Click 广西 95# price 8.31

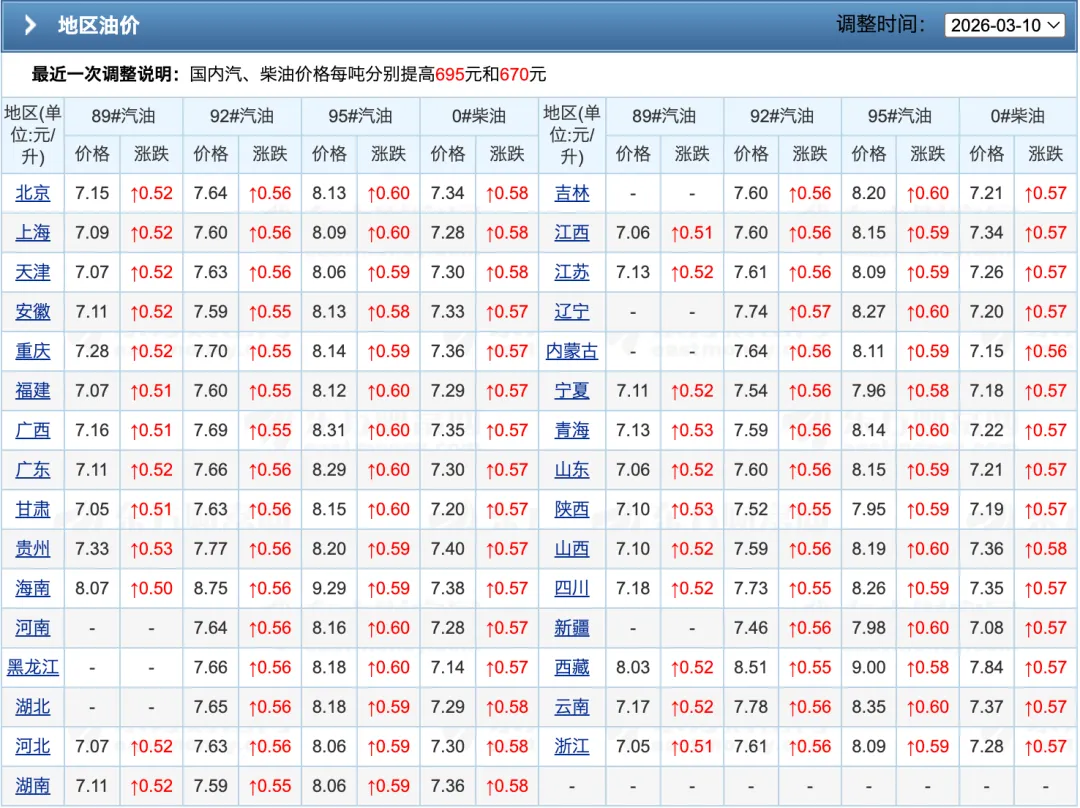point(329,430)
